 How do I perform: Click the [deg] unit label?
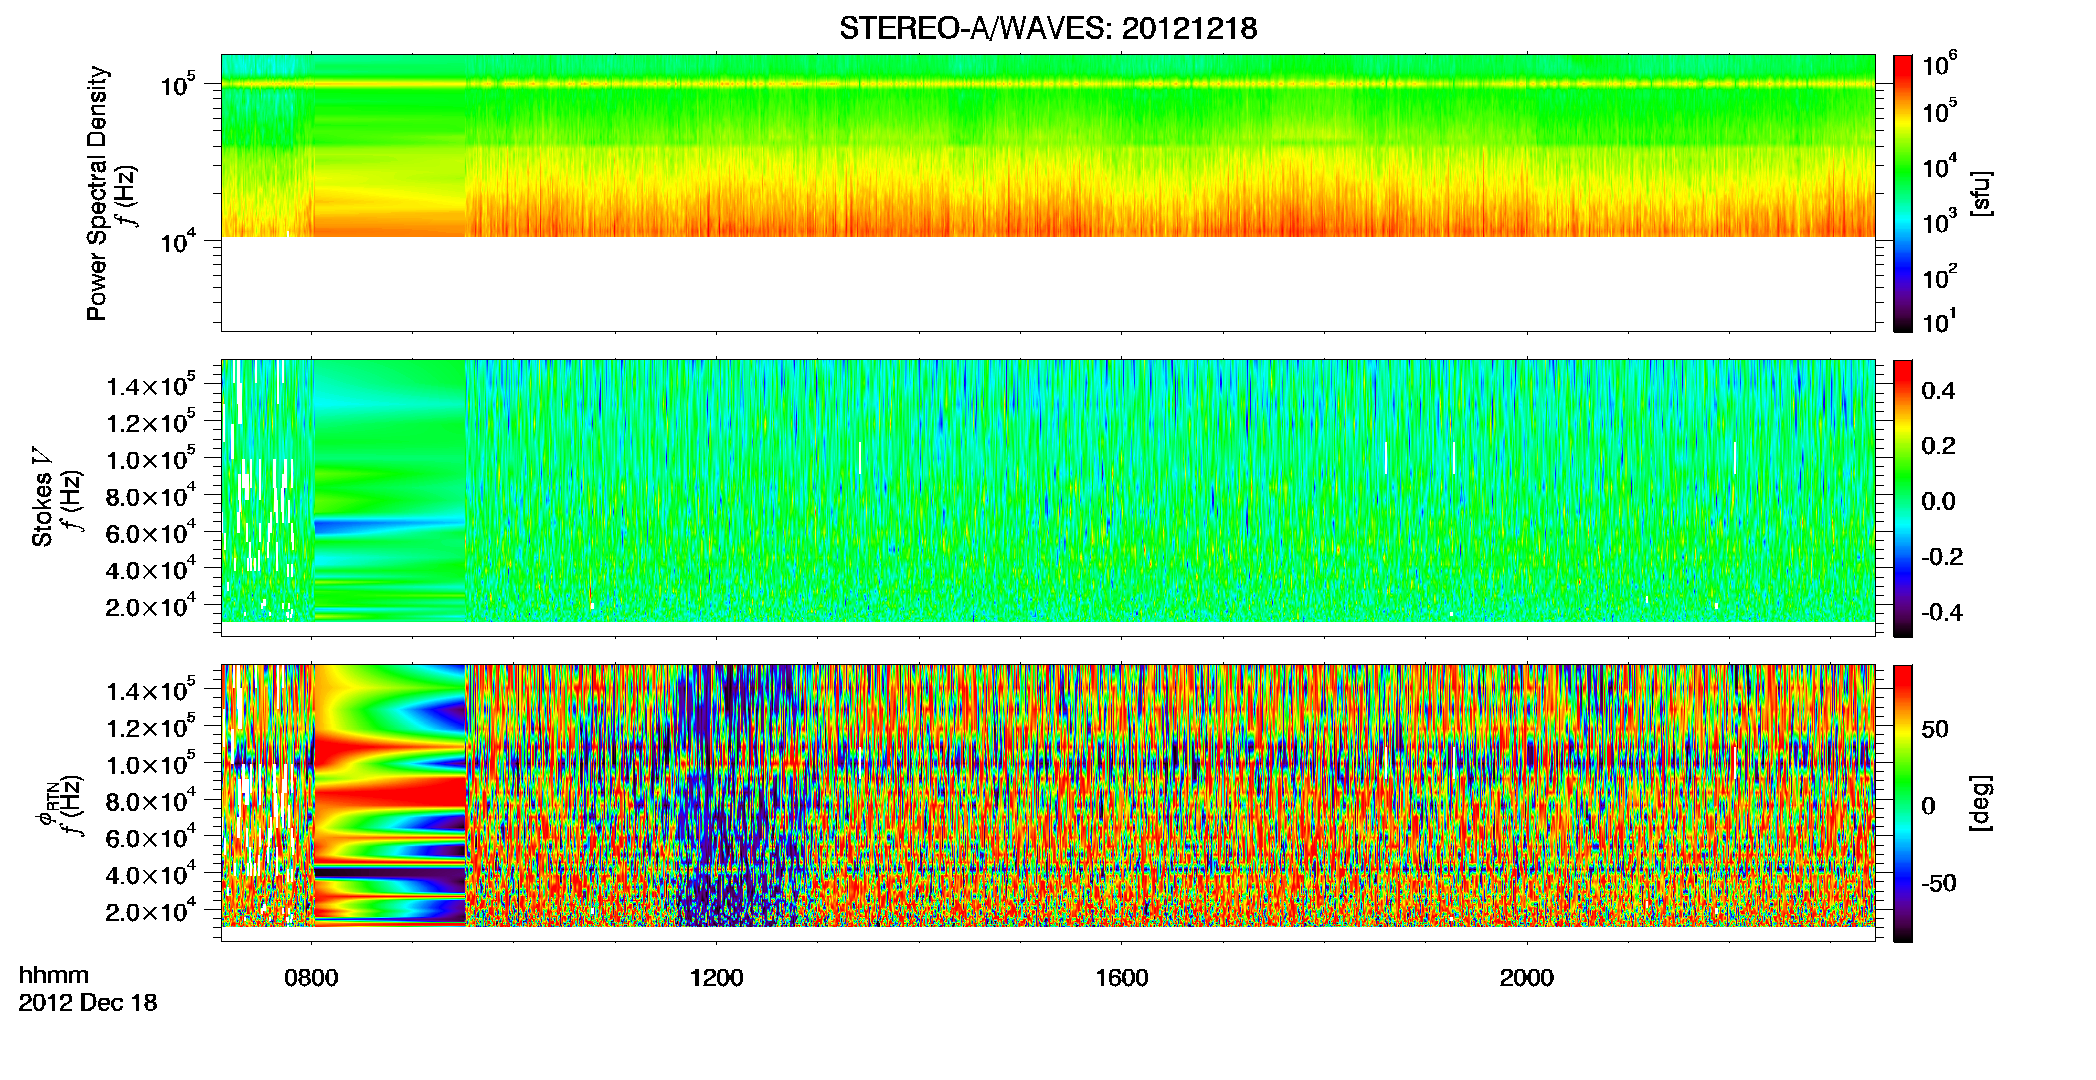tap(1981, 803)
